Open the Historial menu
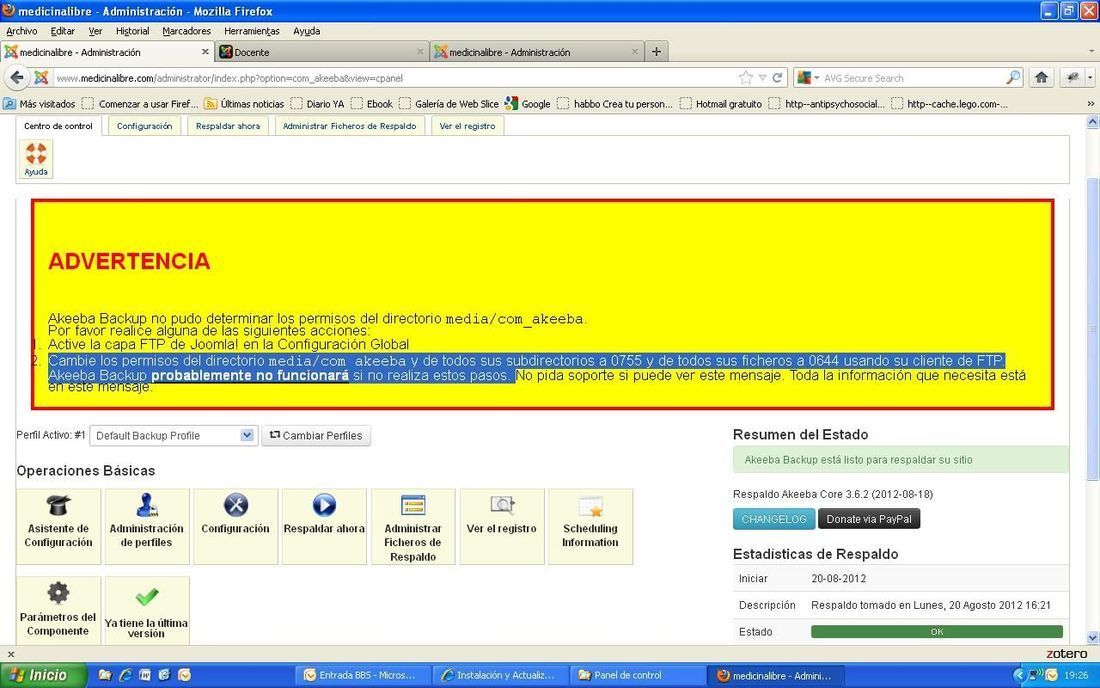This screenshot has height=688, width=1100. [133, 31]
